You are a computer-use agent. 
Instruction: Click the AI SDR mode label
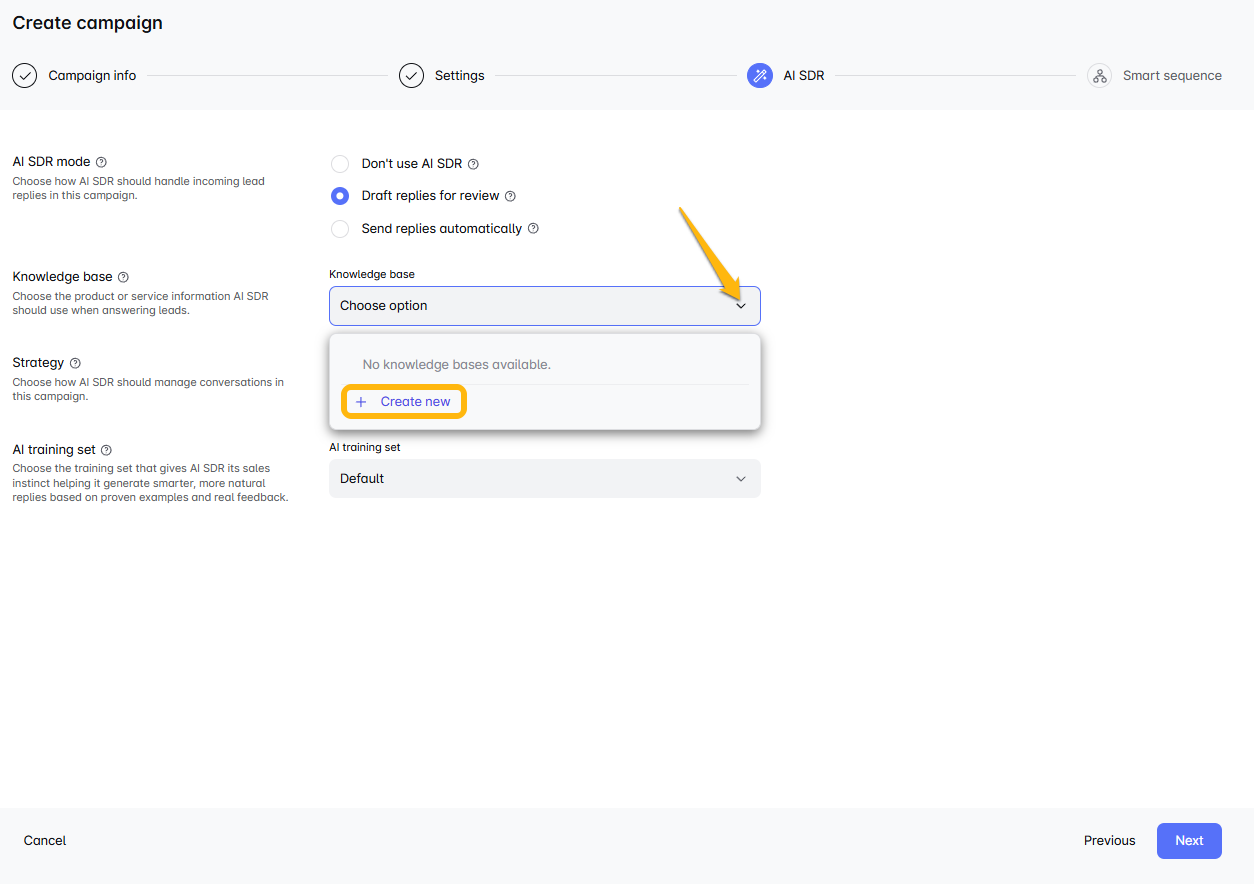tap(51, 162)
